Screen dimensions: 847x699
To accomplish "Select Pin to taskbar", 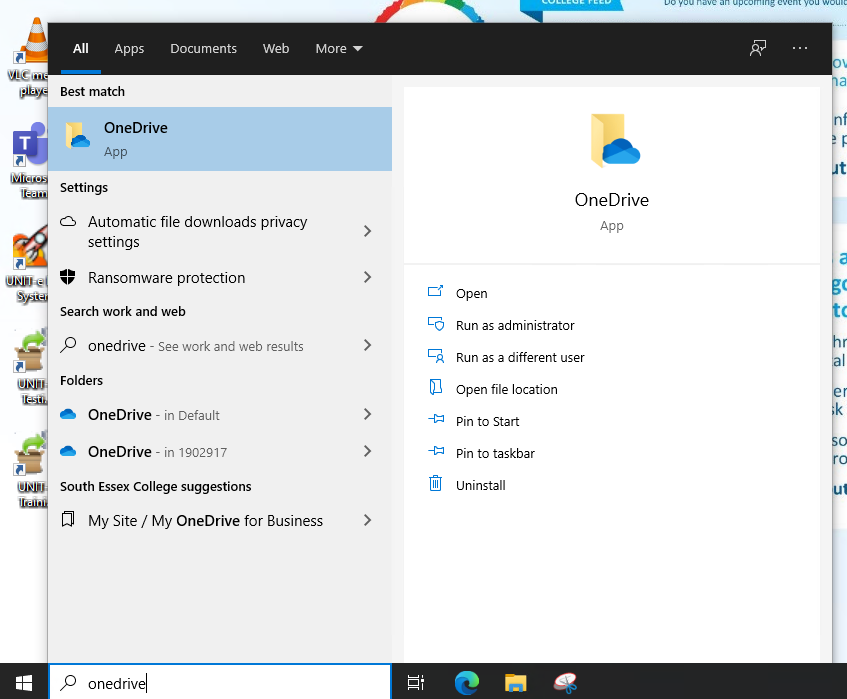I will pos(495,453).
